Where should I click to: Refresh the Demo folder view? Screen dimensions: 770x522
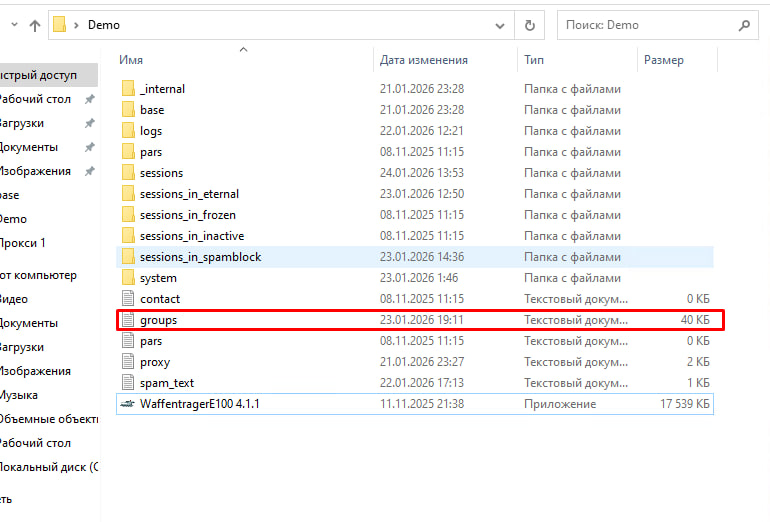(529, 25)
